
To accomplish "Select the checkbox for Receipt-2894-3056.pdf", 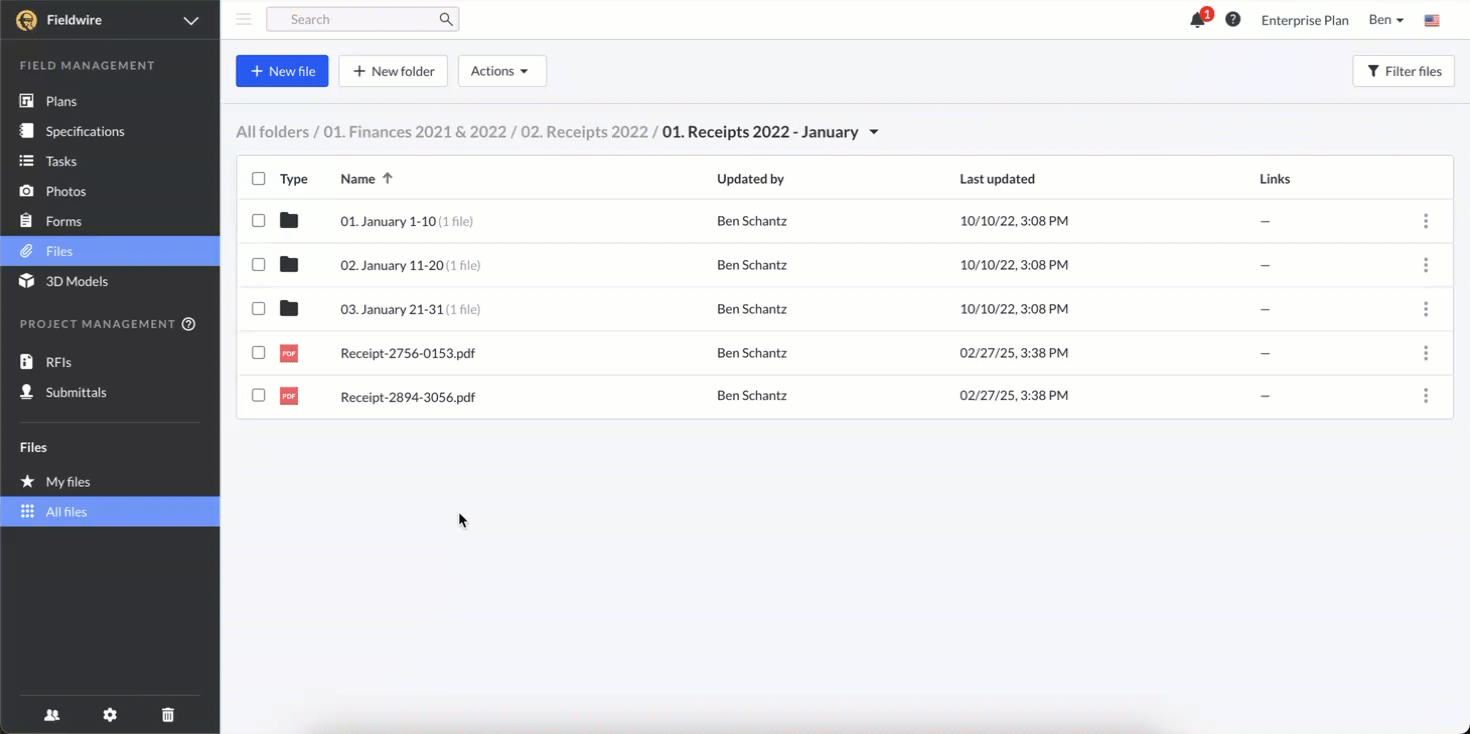I will tap(259, 396).
